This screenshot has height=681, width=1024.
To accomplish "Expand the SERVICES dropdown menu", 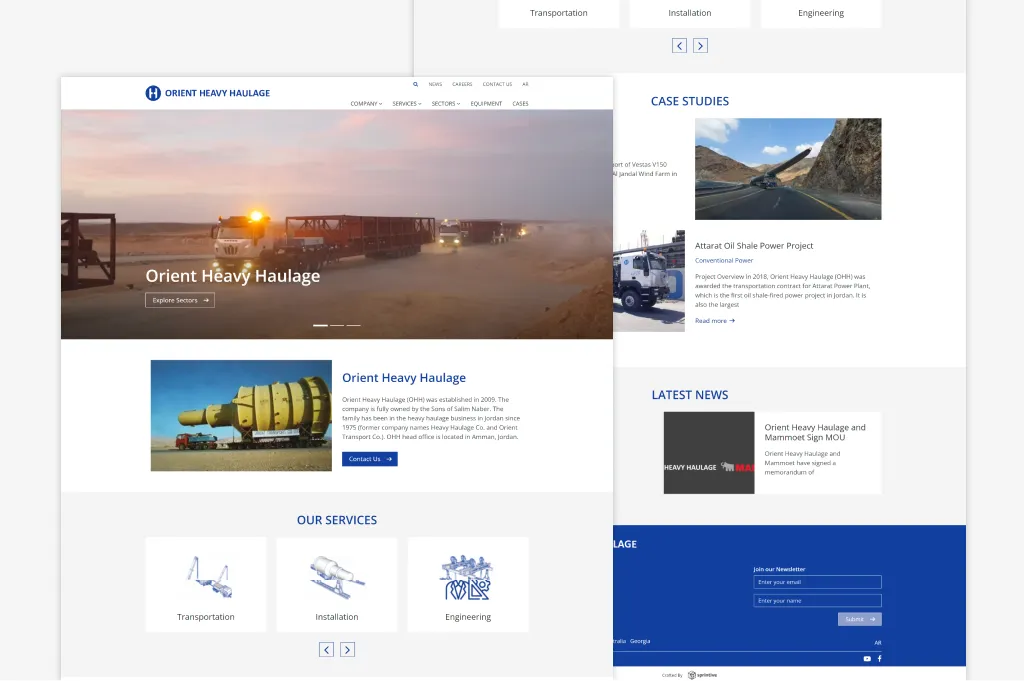I will coord(407,104).
